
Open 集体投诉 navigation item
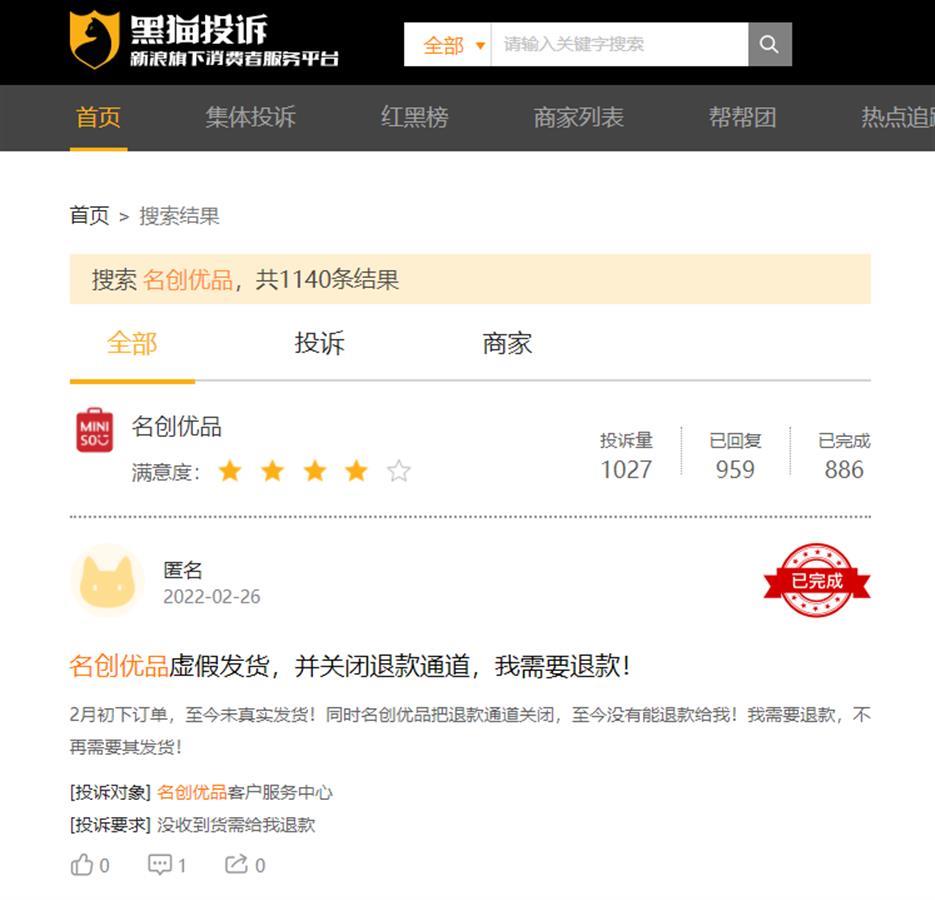click(250, 117)
